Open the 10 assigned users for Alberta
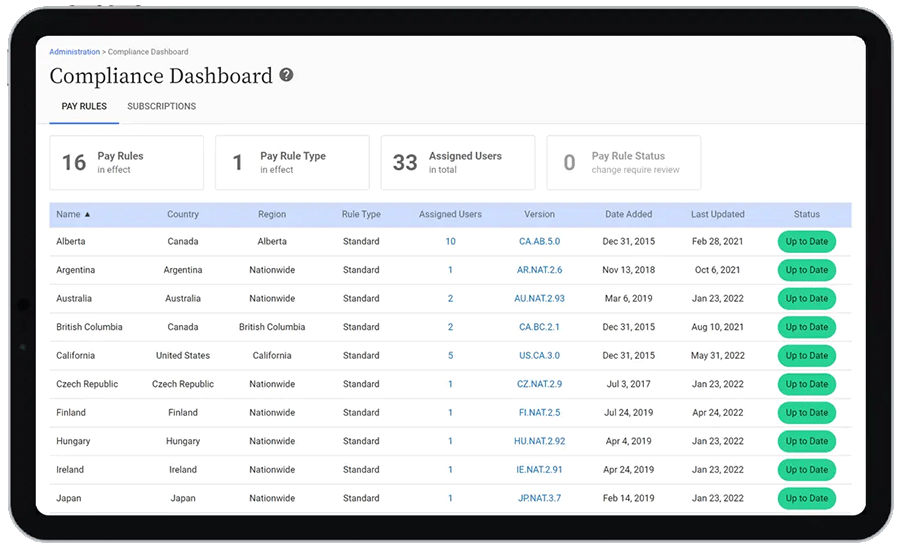Image resolution: width=900 pixels, height=548 pixels. click(450, 242)
